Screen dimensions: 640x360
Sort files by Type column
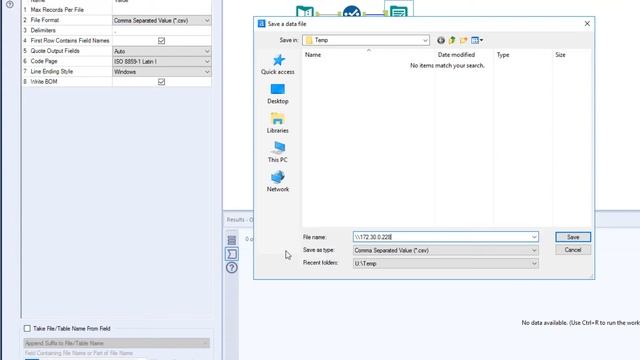[503, 55]
